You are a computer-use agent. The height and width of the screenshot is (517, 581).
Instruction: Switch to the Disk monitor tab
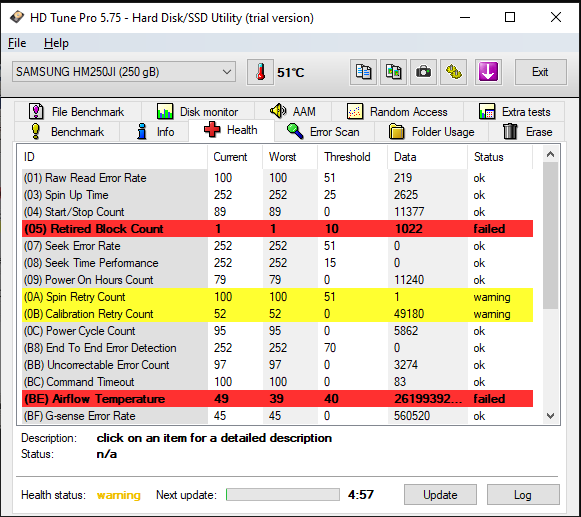click(x=197, y=112)
